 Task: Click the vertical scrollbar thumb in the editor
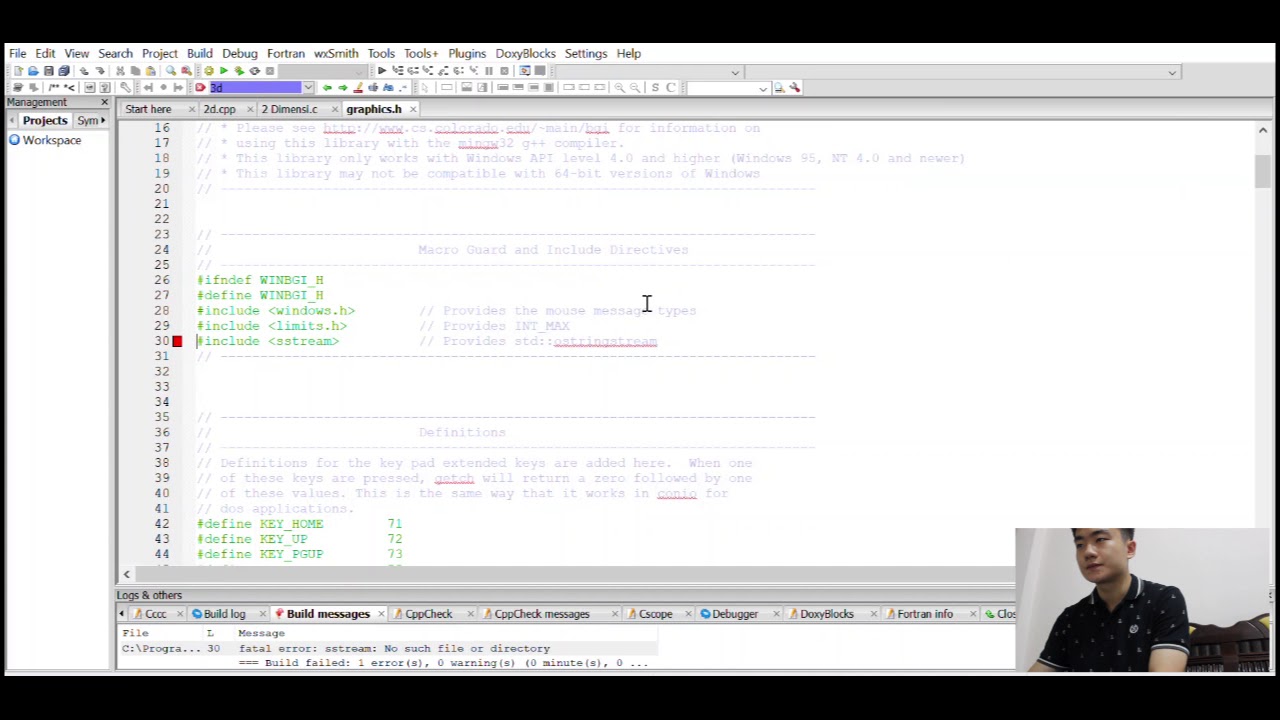[x=1262, y=172]
